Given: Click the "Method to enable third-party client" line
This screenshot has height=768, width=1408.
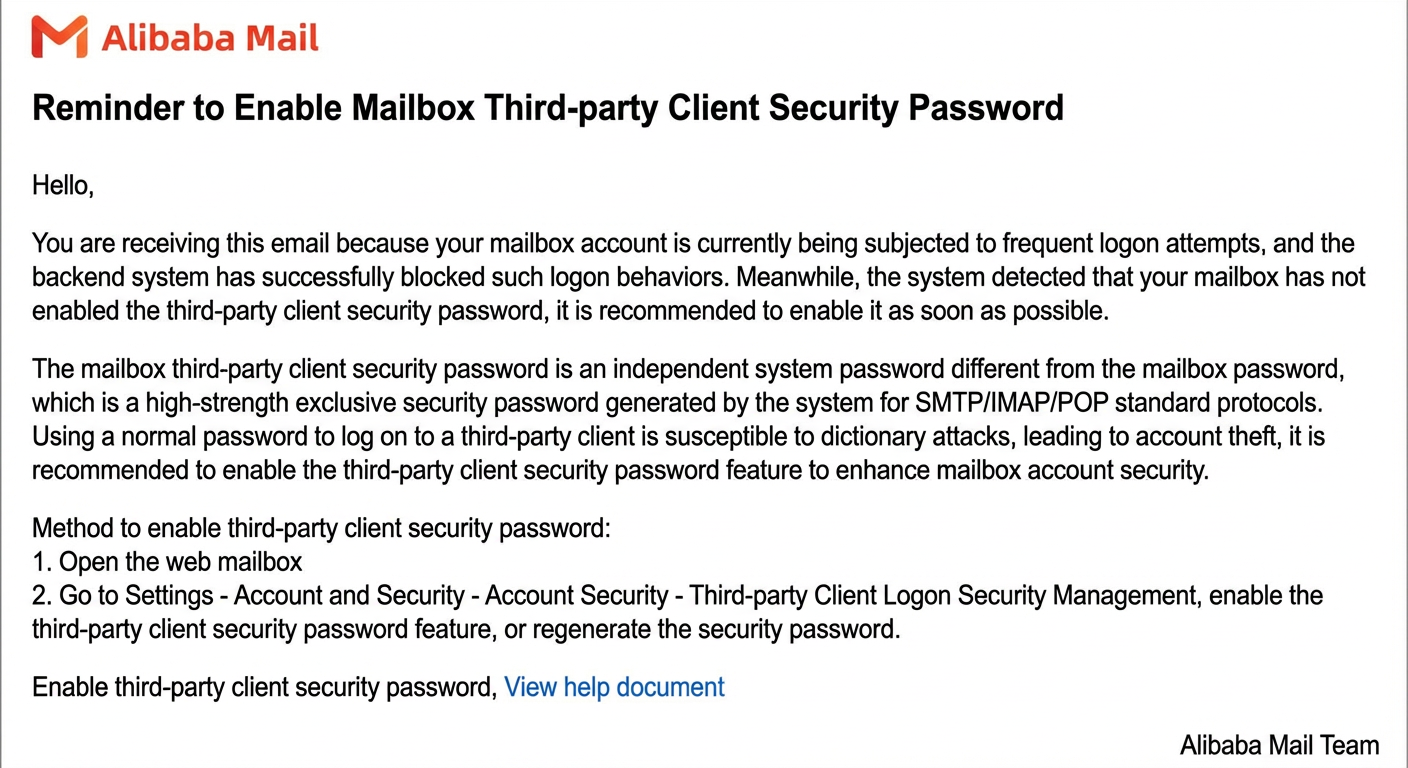Looking at the screenshot, I should click(x=321, y=528).
